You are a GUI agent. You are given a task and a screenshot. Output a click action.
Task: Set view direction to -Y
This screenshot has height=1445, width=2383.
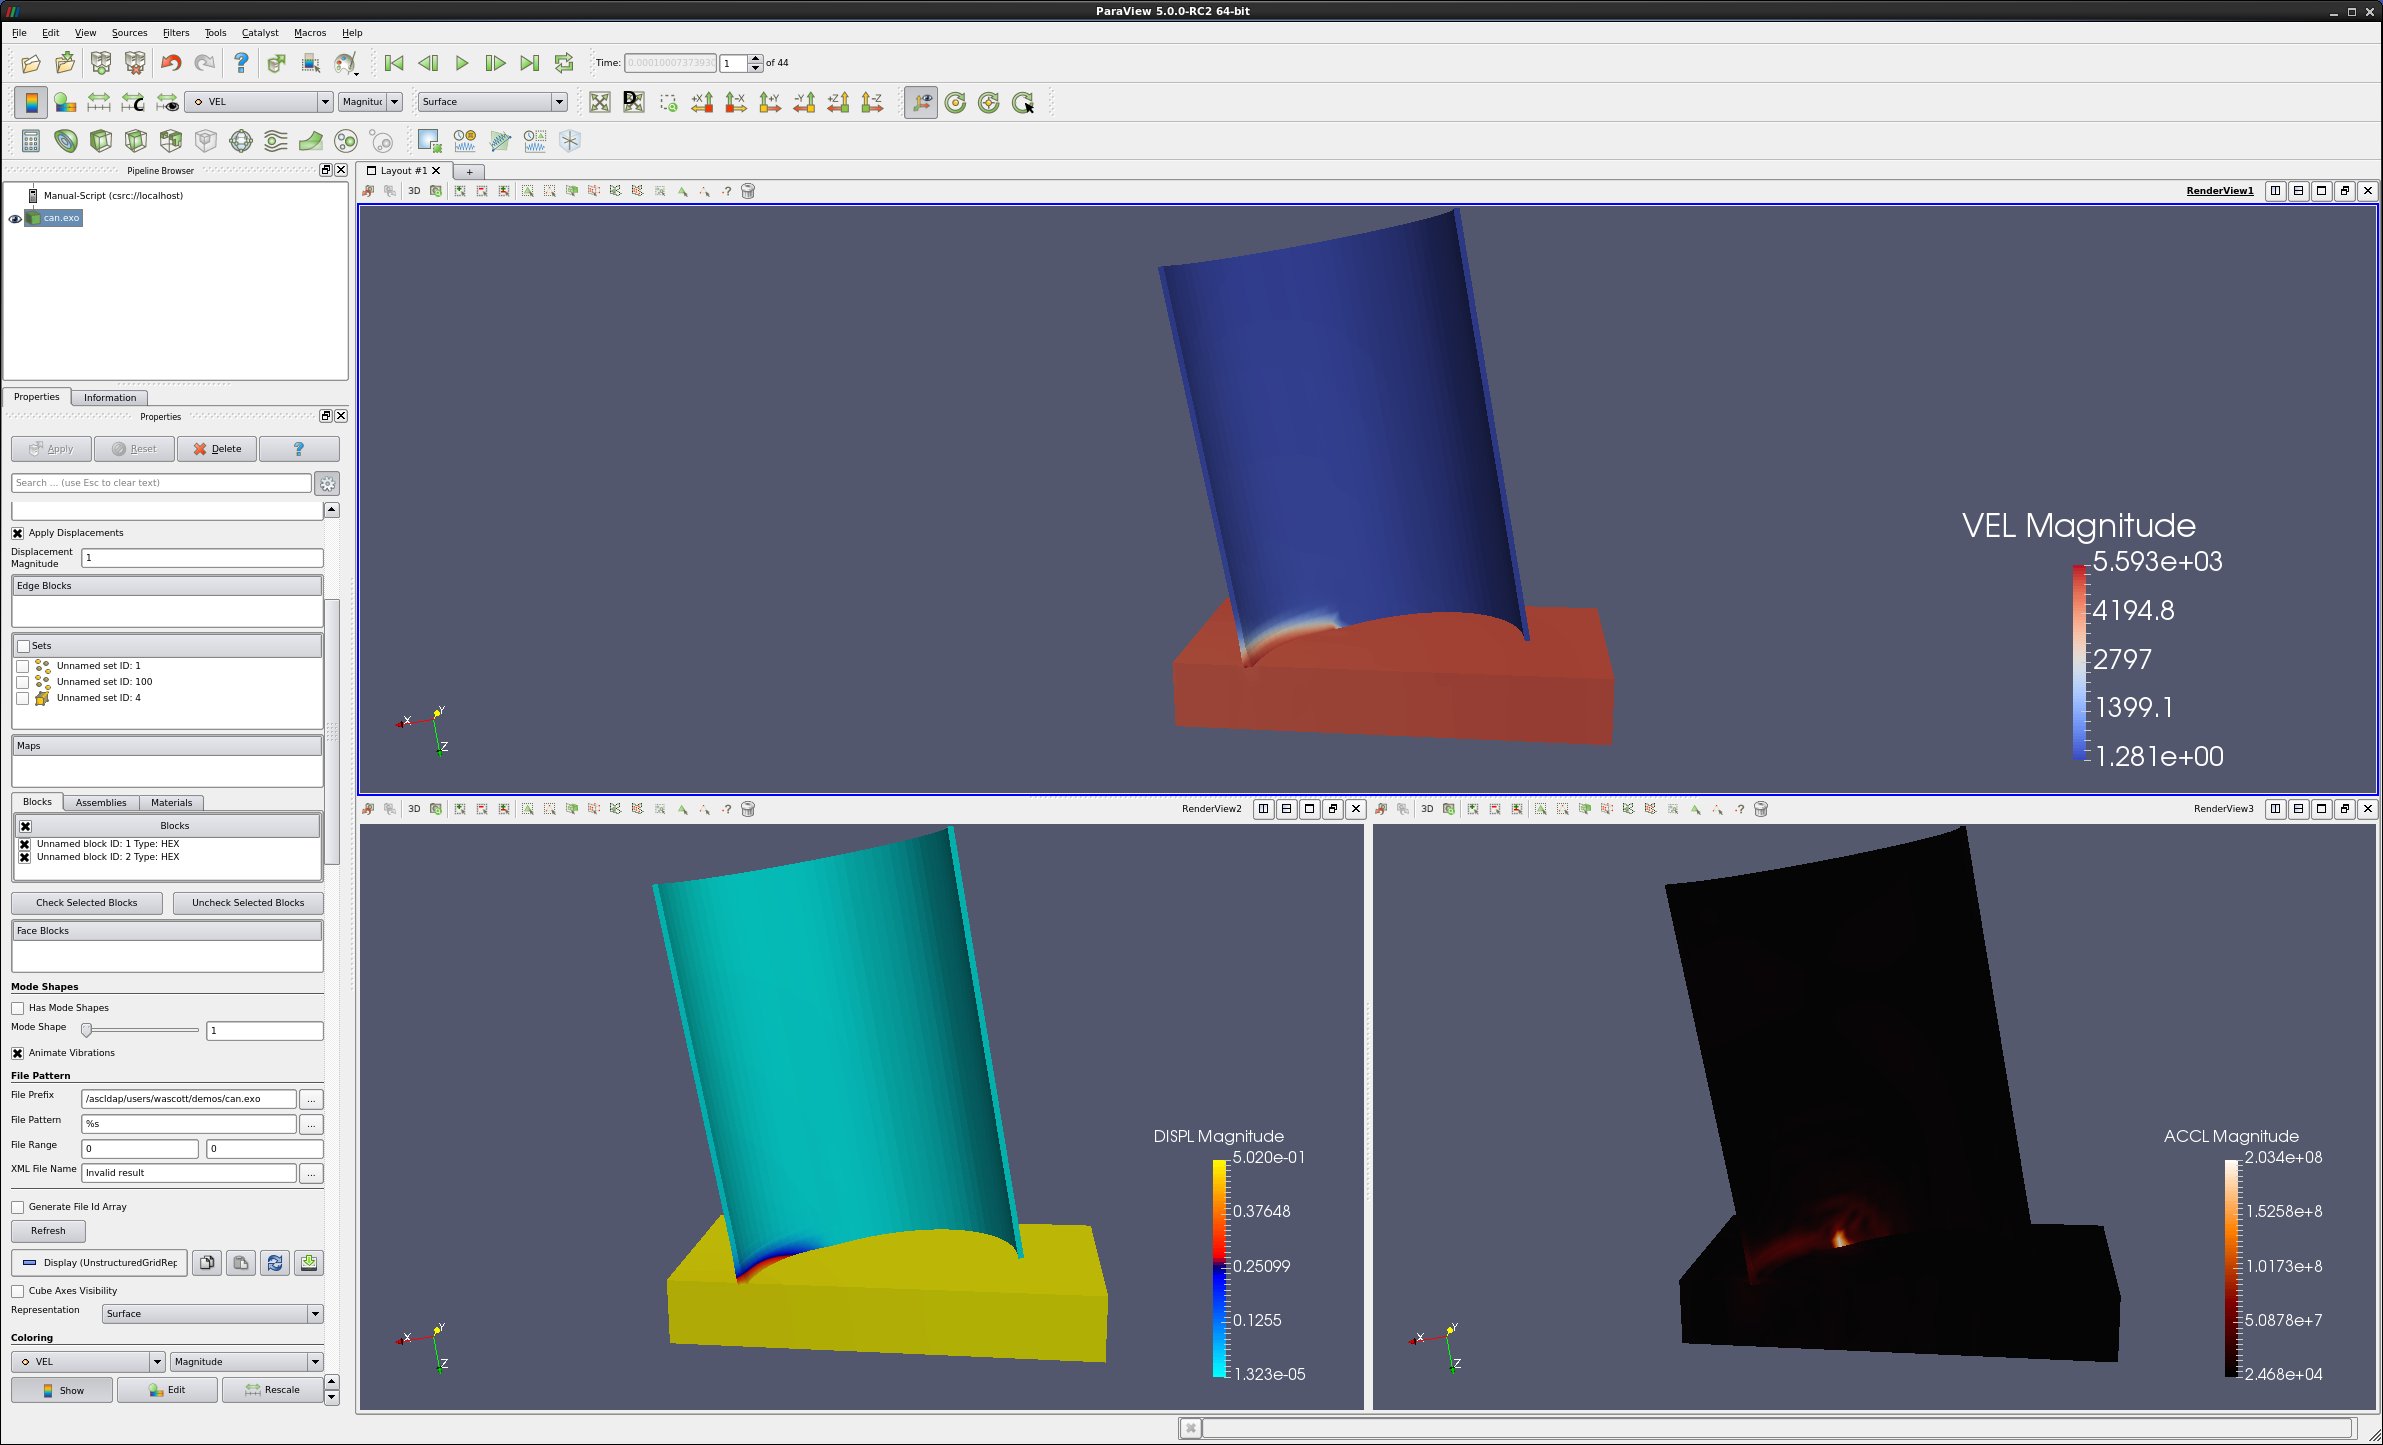pyautogui.click(x=804, y=102)
